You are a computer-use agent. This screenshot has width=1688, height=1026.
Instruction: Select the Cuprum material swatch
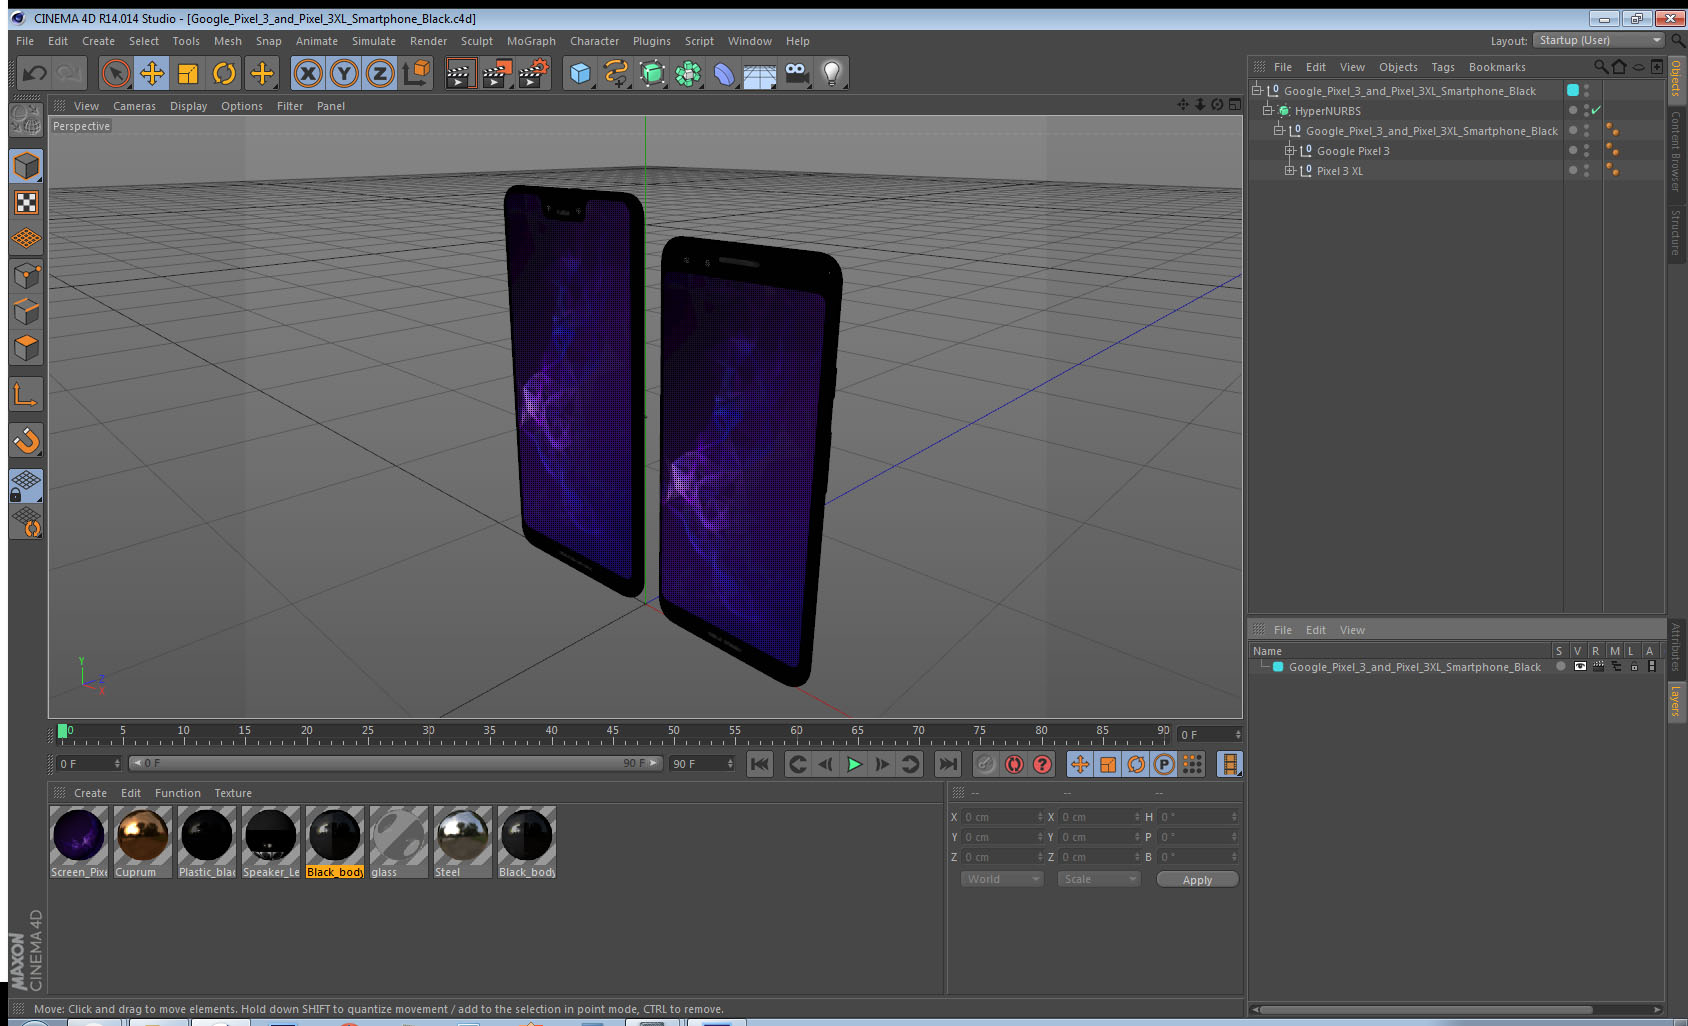143,843
